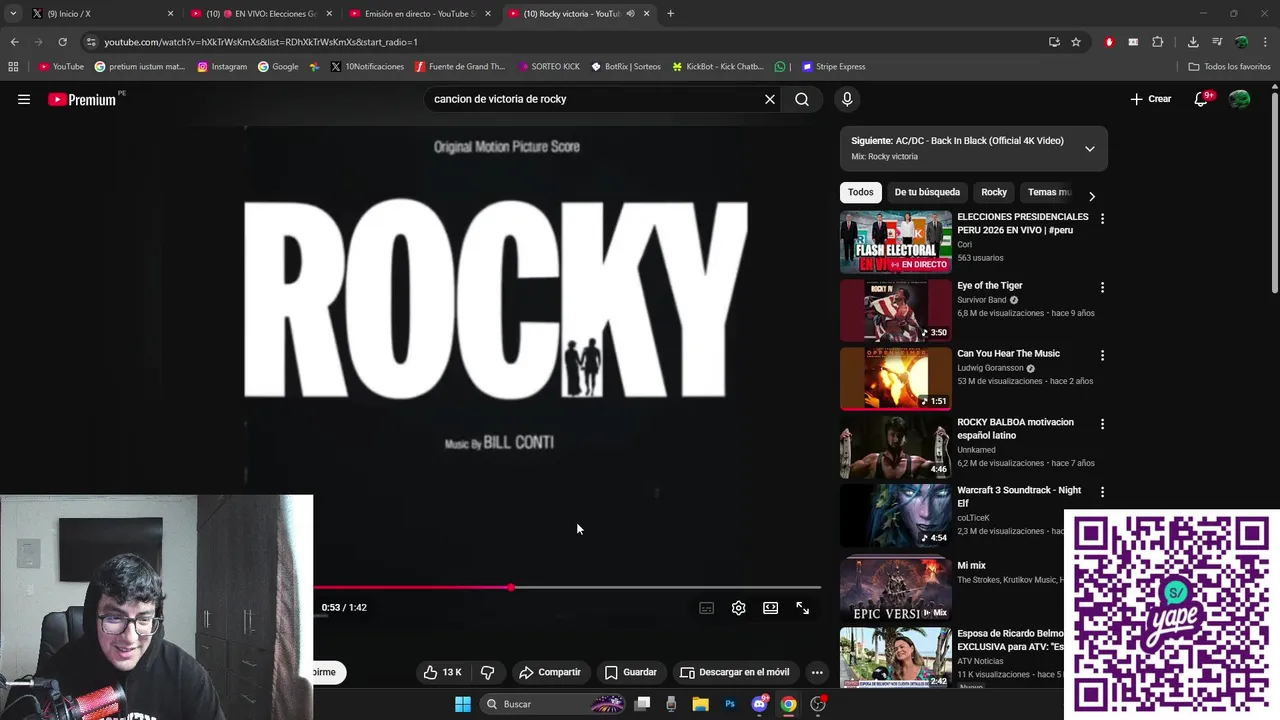The image size is (1280, 720).
Task: Like the video with 13 K
Action: [442, 672]
